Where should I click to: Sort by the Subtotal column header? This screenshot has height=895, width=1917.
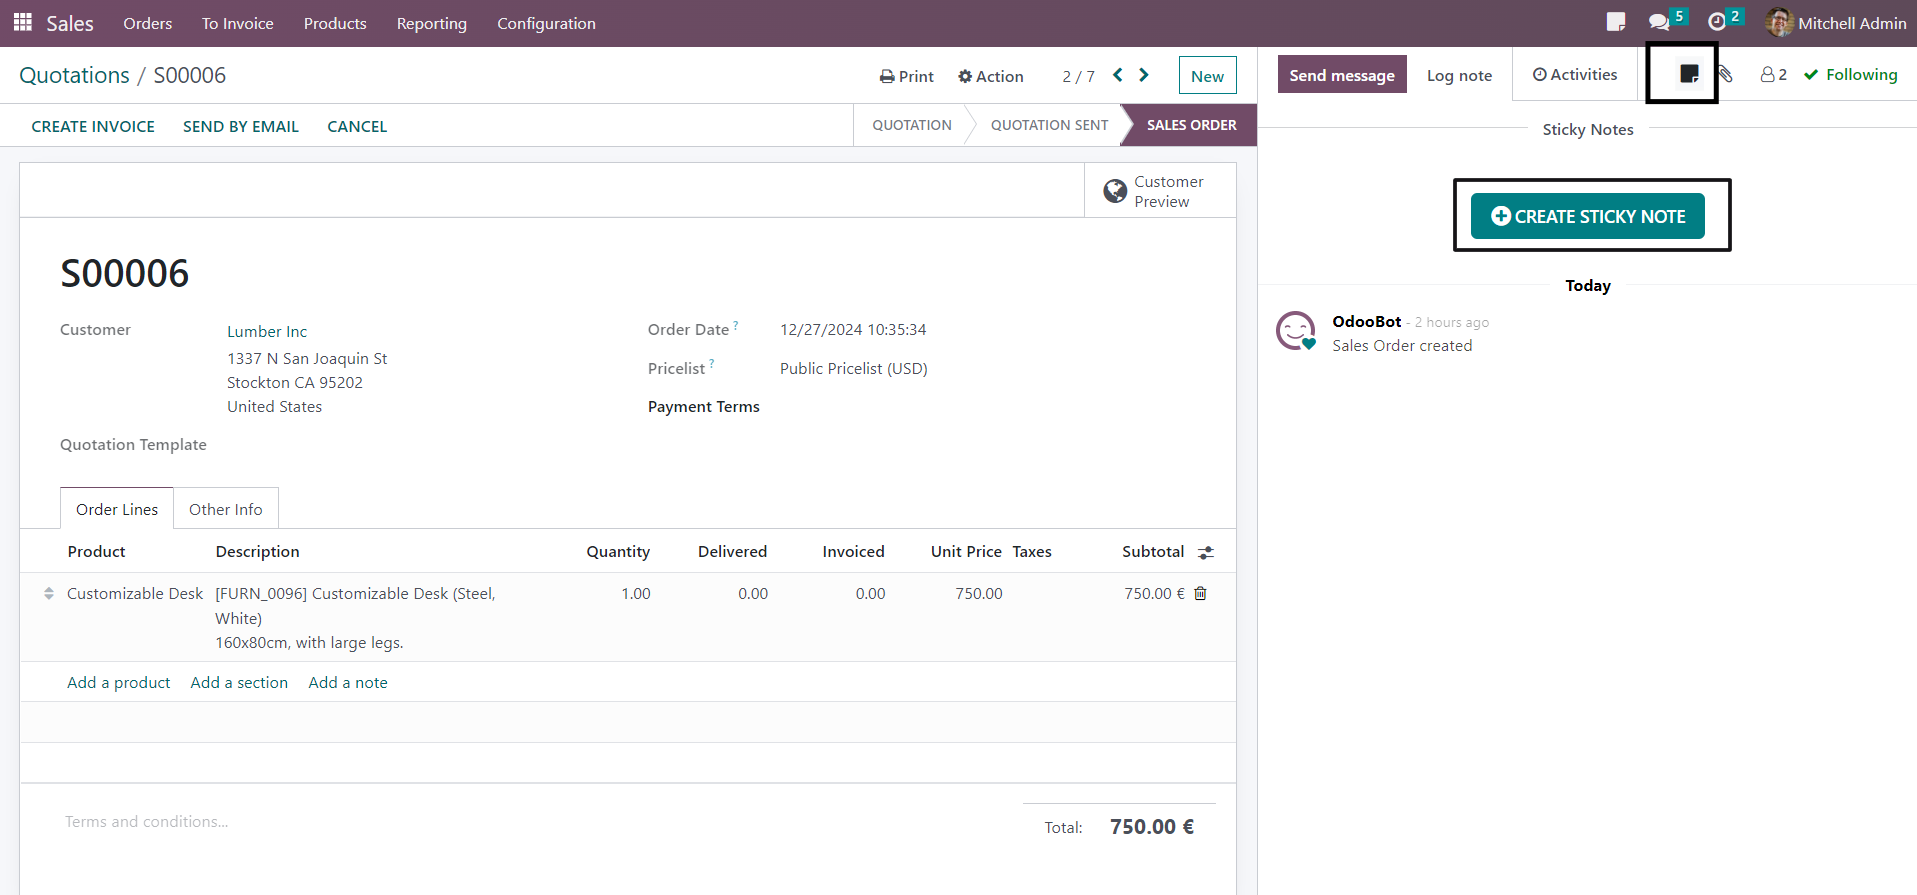point(1153,552)
